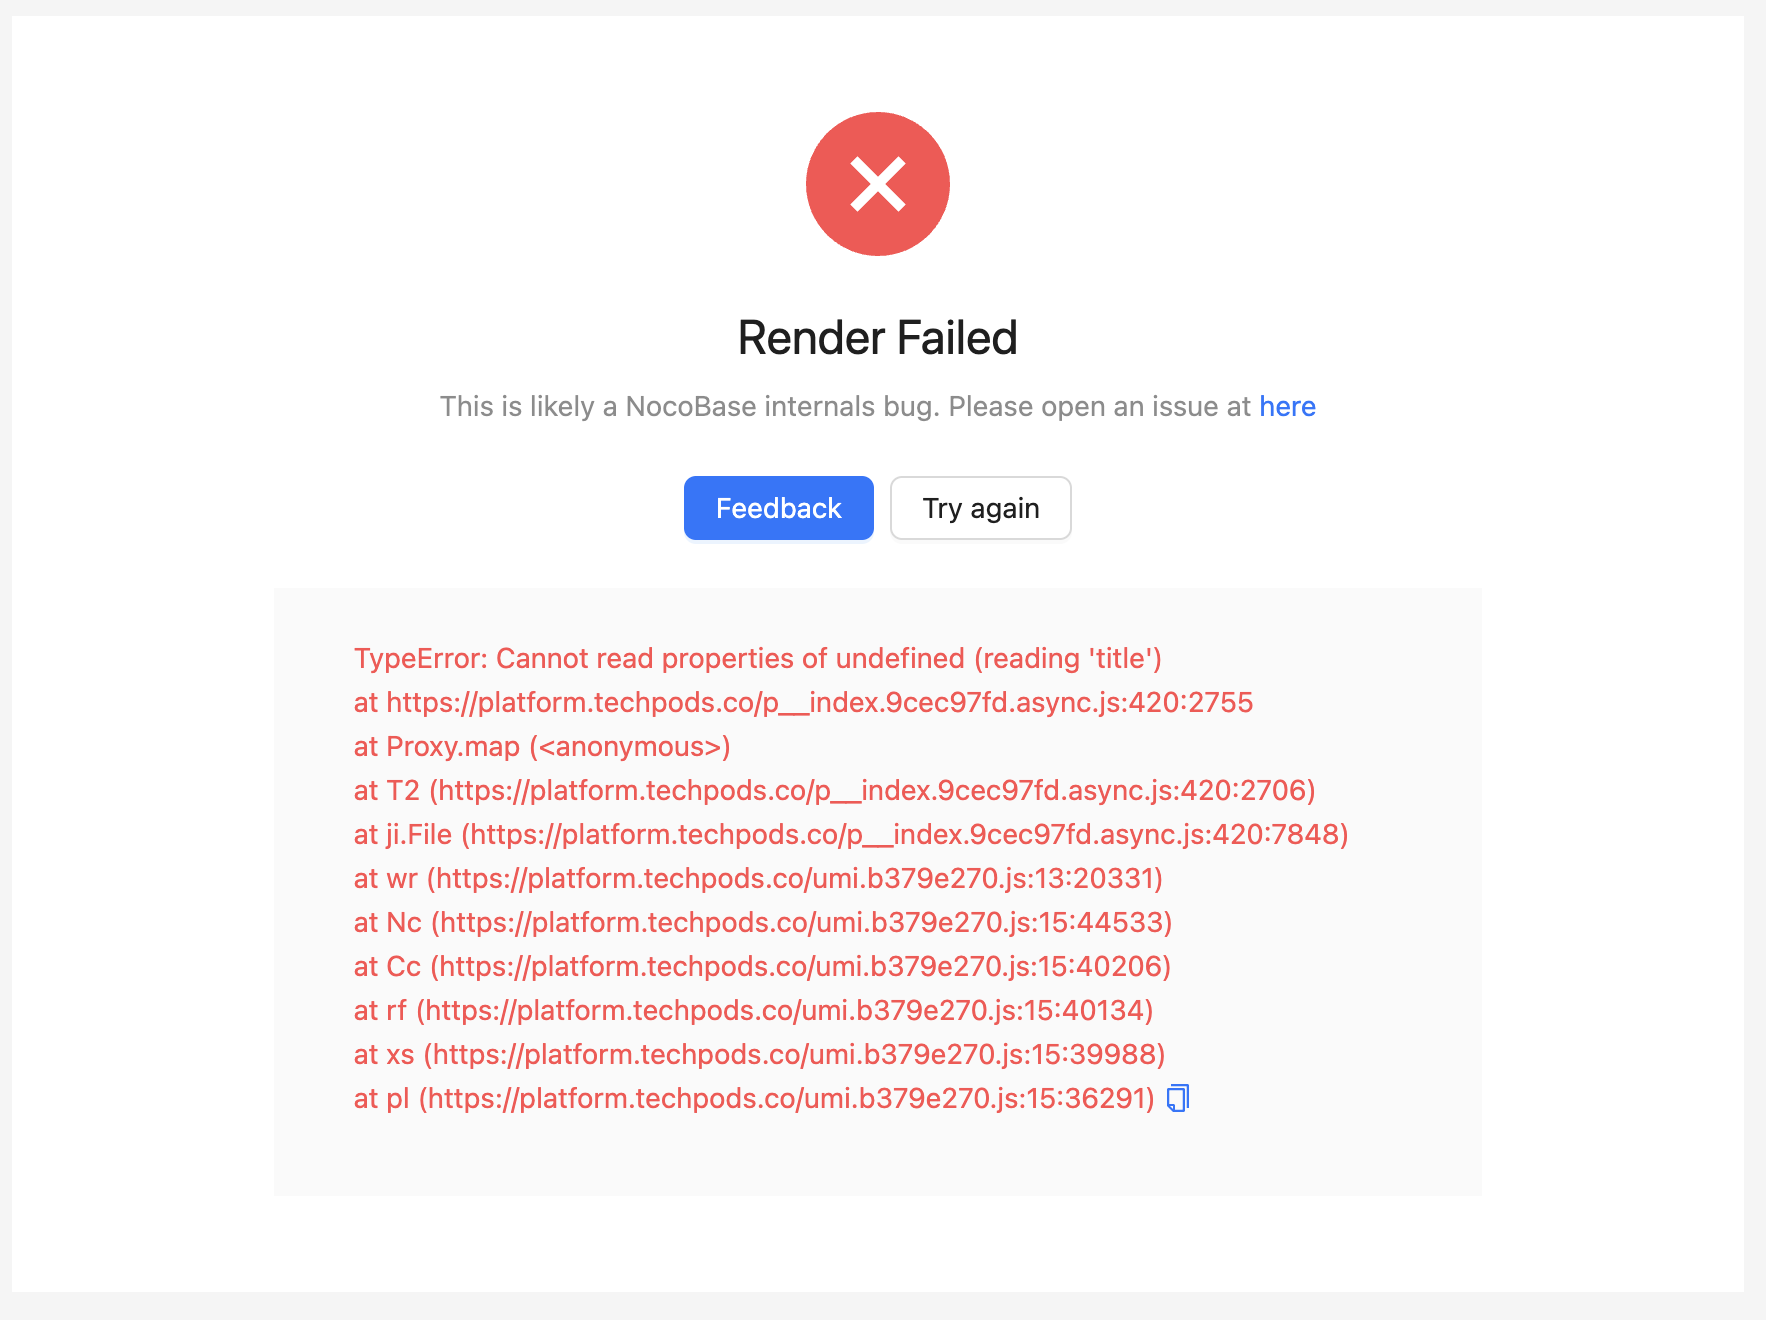
Task: Select the ji.File stack frame entry
Action: coord(850,834)
